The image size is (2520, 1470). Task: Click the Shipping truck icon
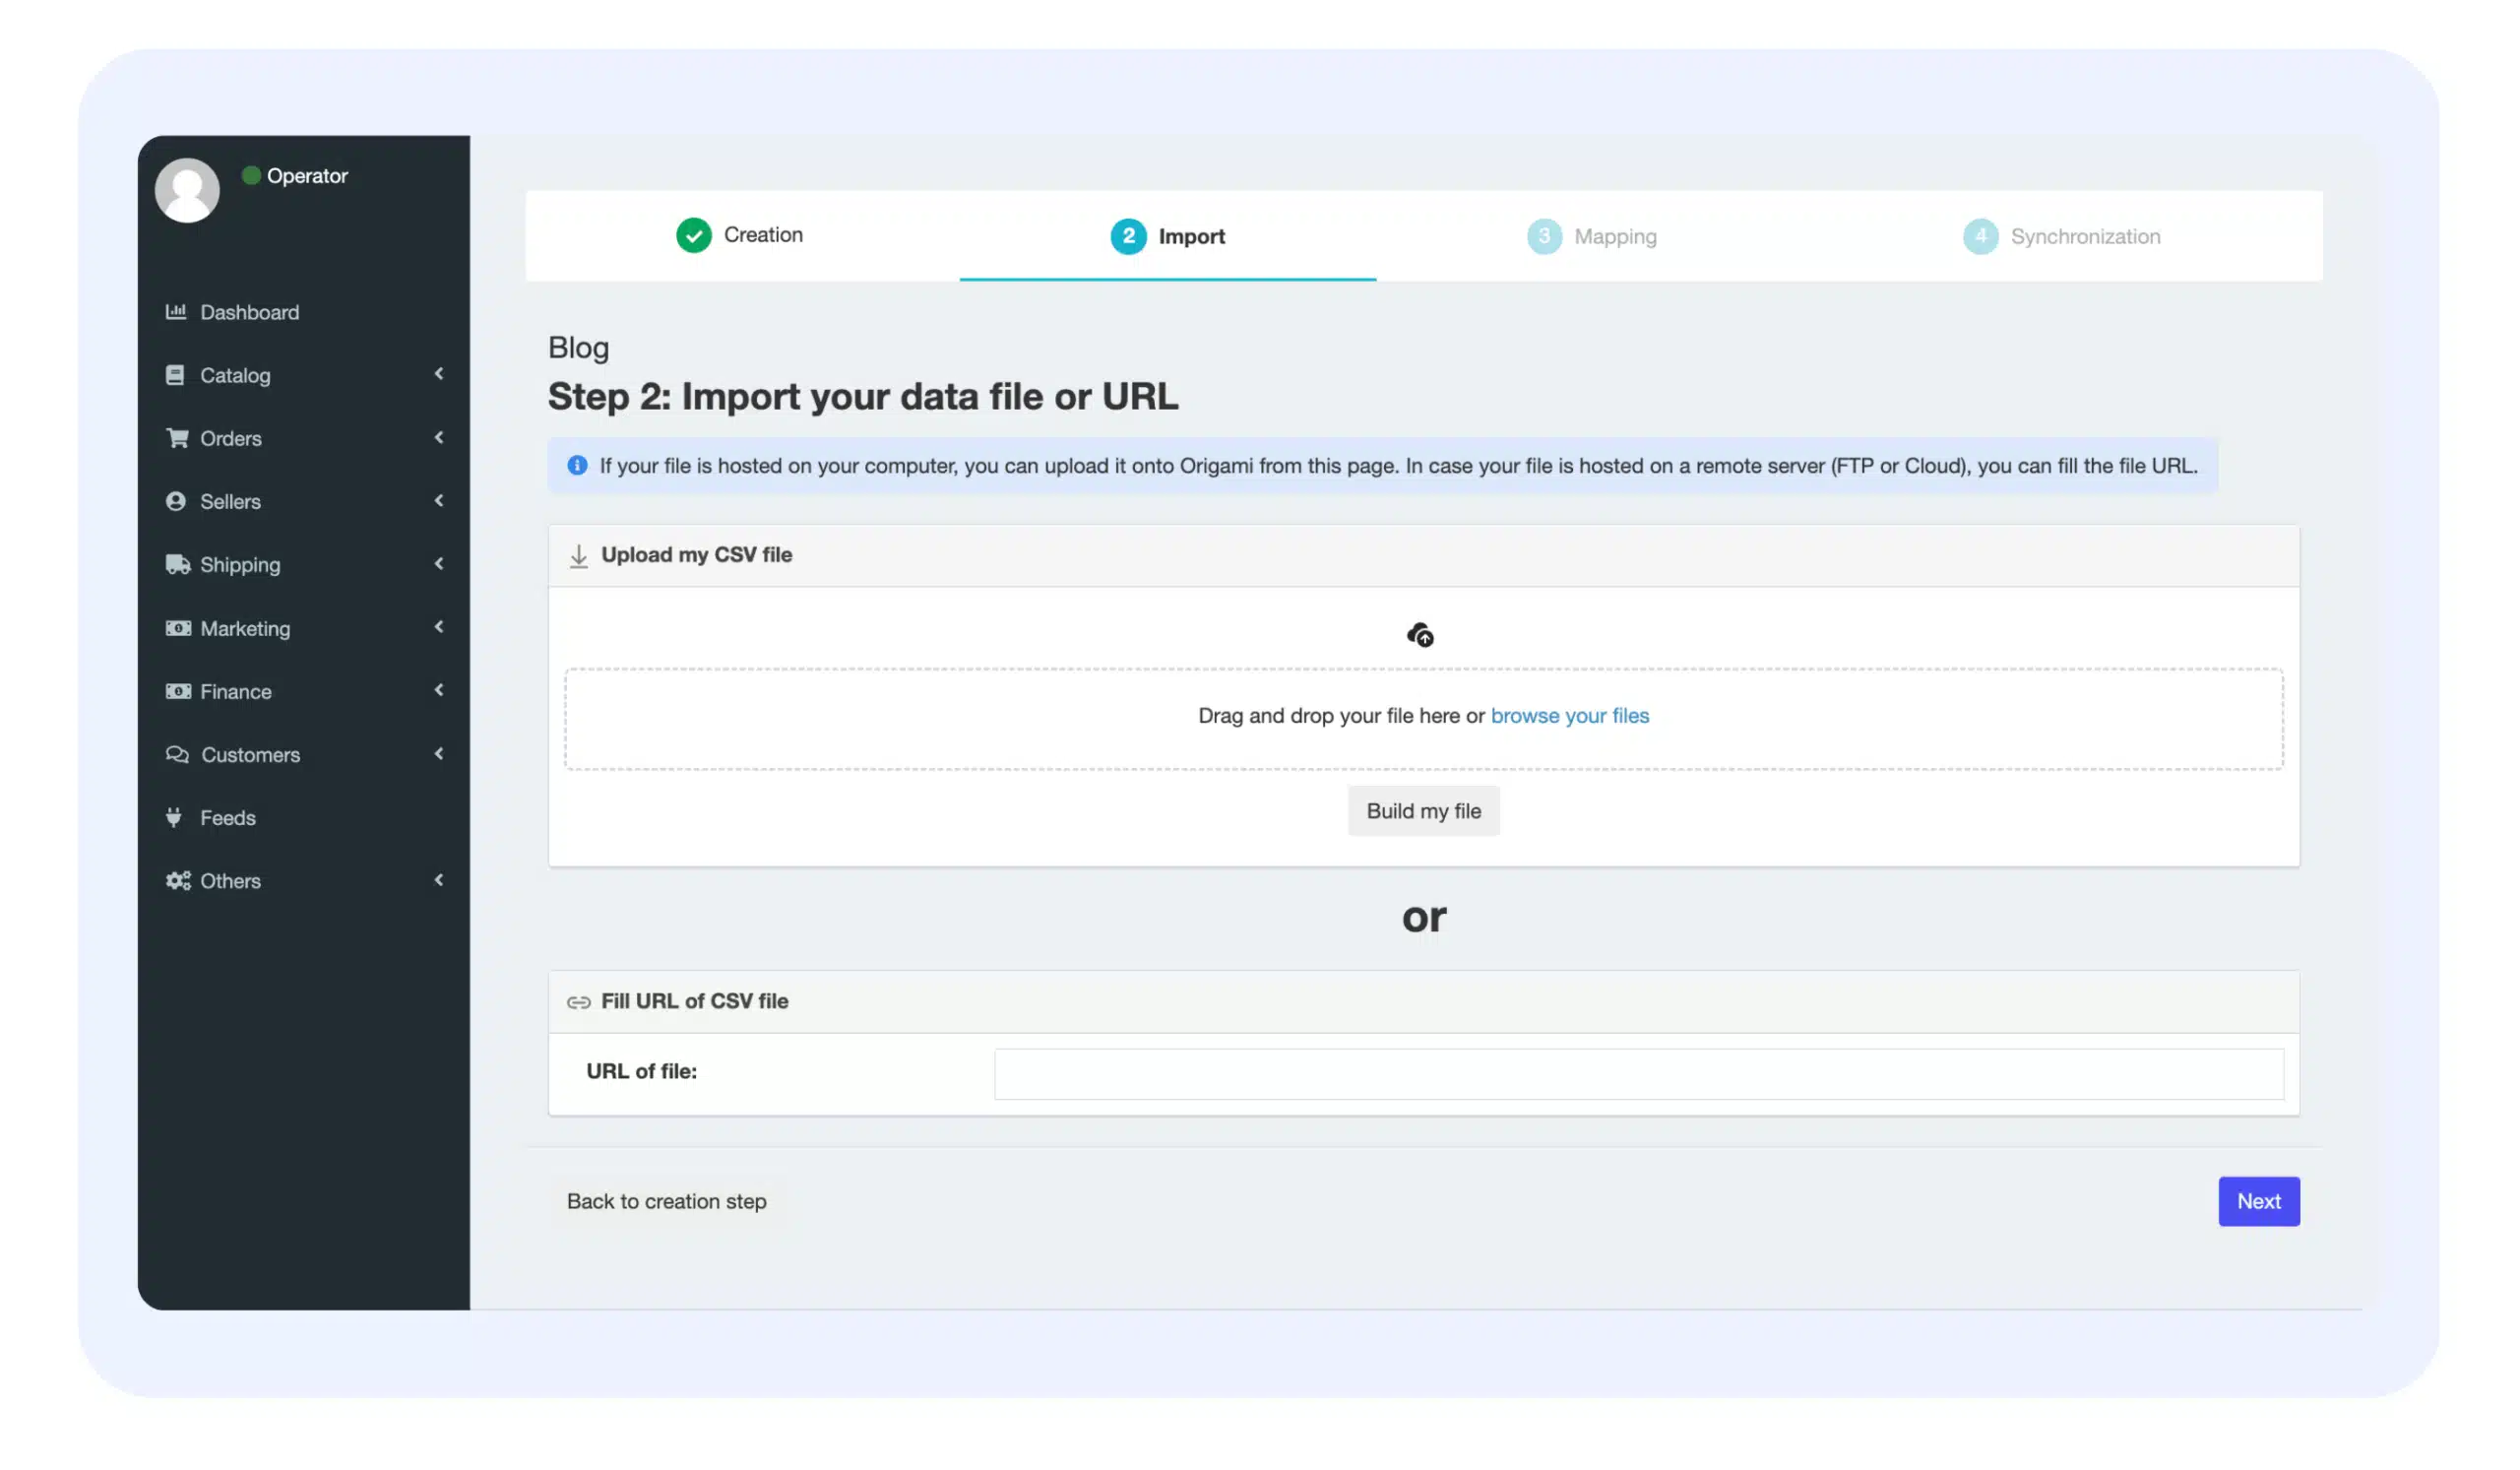point(178,564)
